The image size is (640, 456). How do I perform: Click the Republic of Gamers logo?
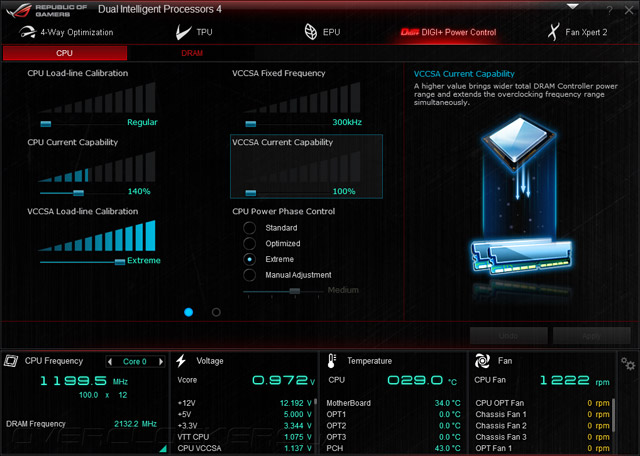[46, 10]
